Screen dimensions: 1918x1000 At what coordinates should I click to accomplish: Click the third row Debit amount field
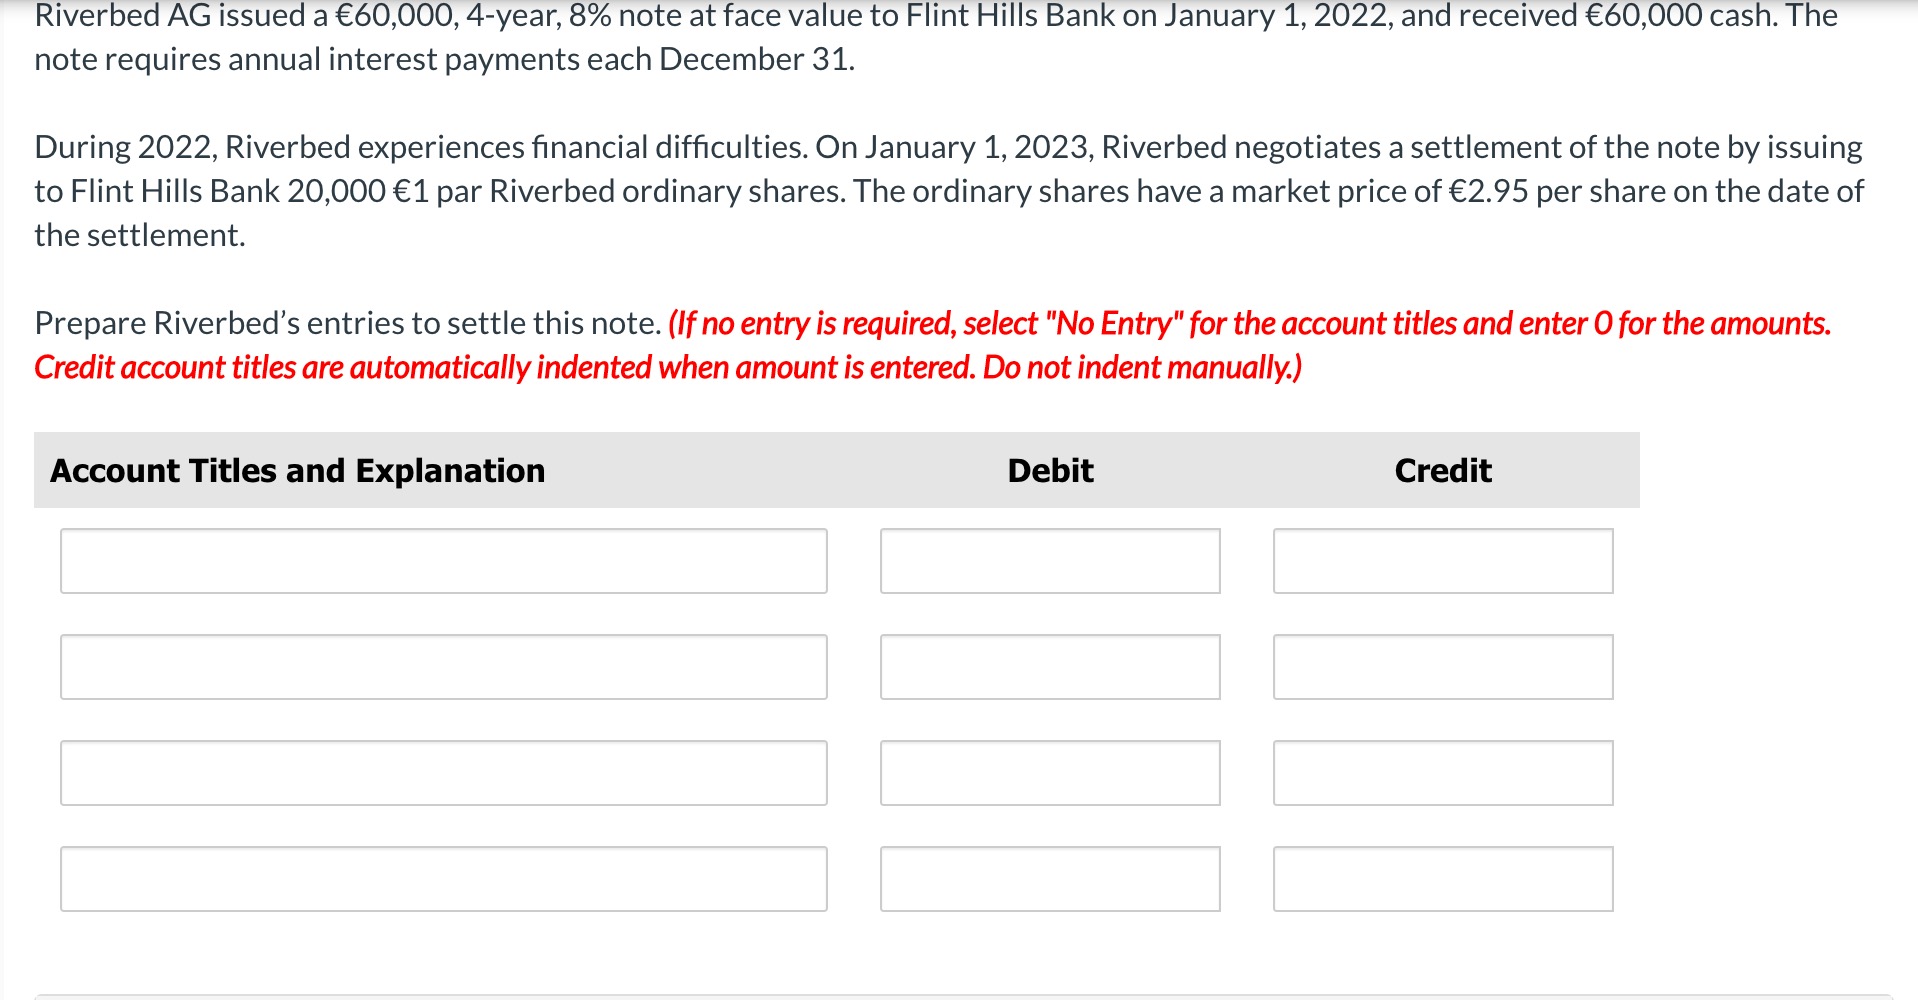point(1050,773)
